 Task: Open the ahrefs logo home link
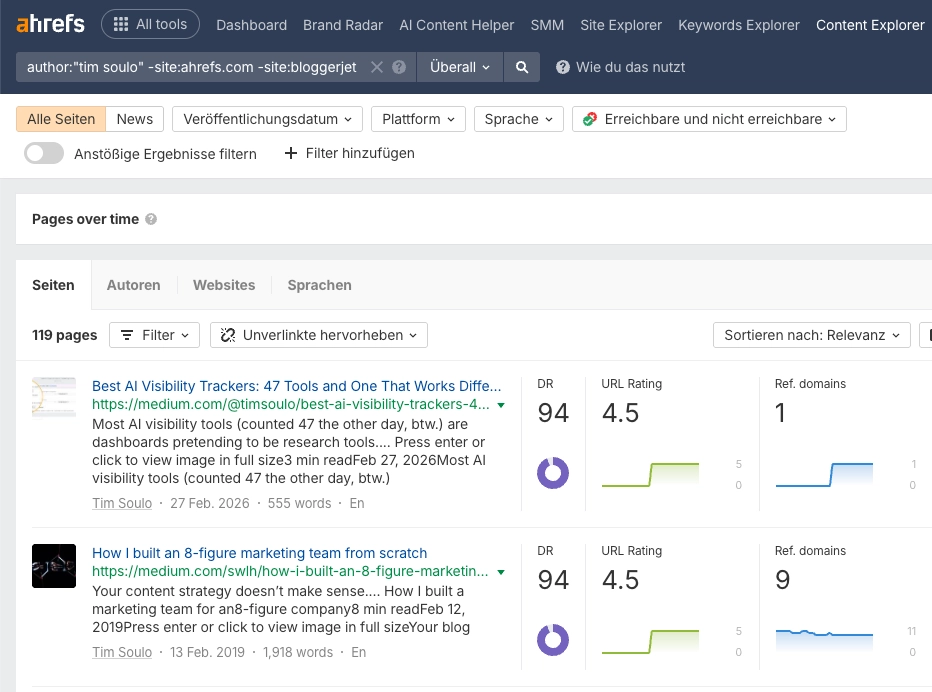[x=51, y=24]
